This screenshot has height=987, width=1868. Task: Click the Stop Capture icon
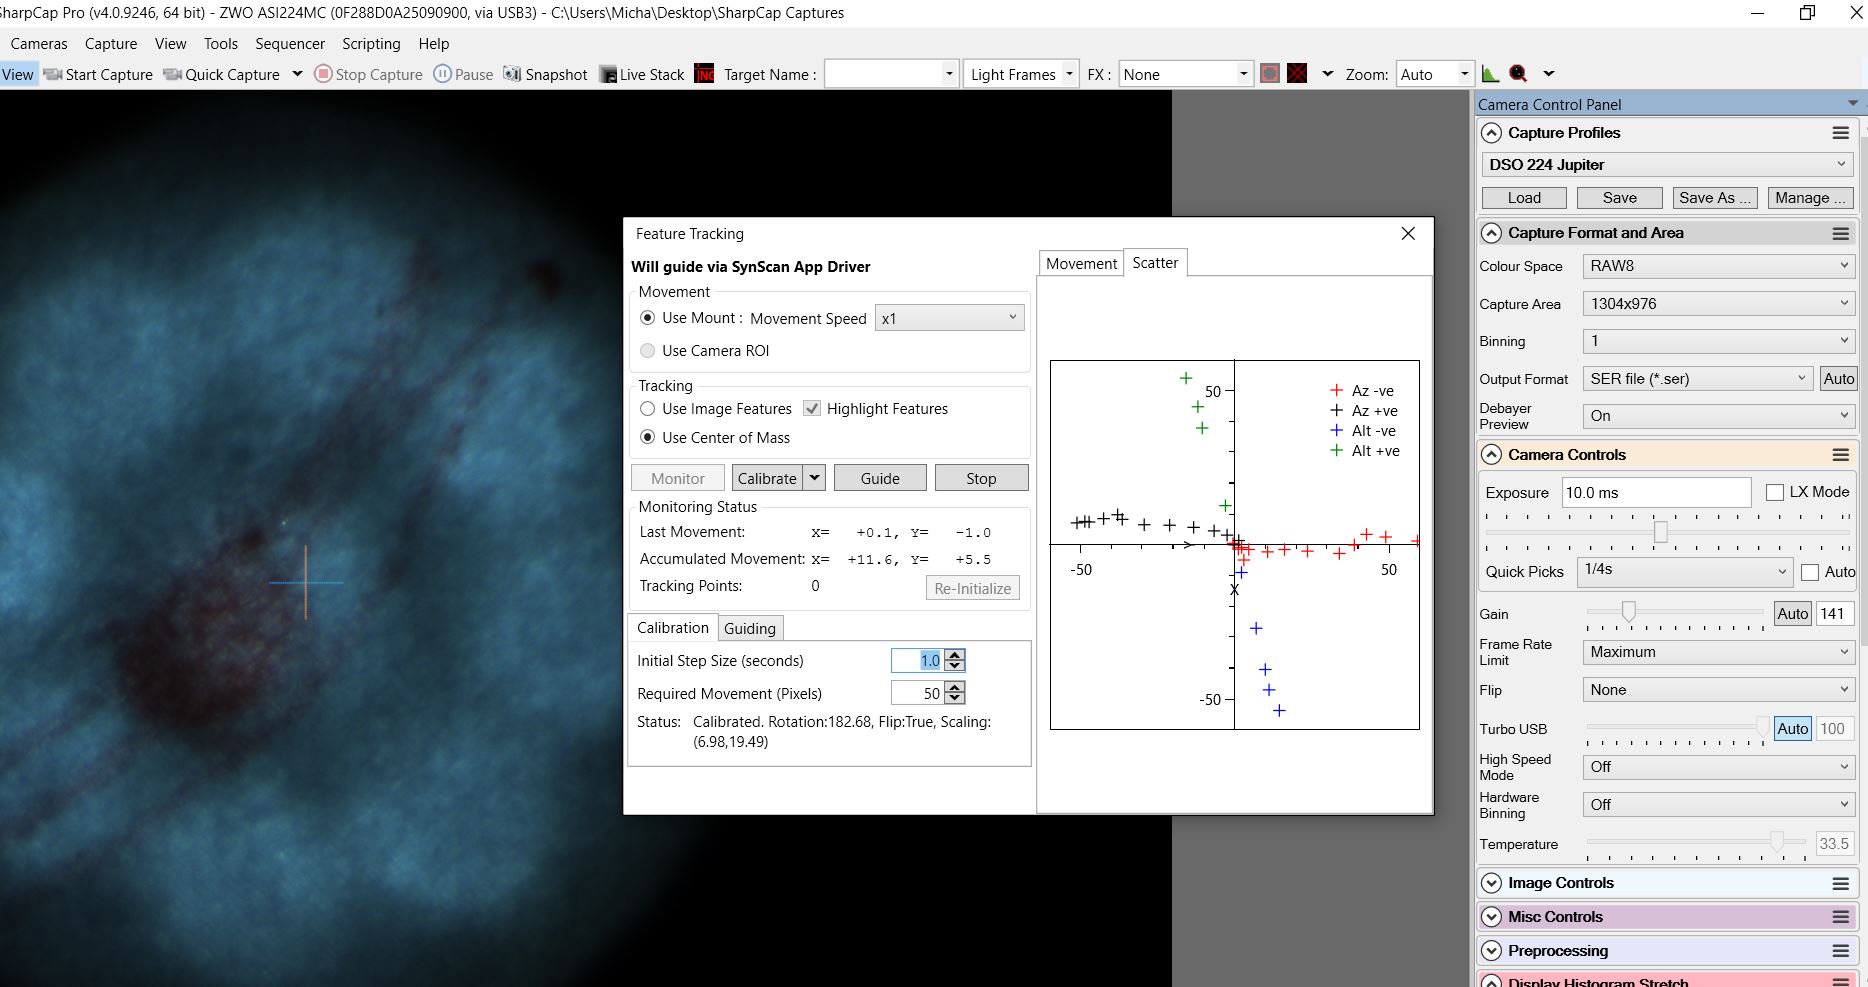[x=323, y=74]
